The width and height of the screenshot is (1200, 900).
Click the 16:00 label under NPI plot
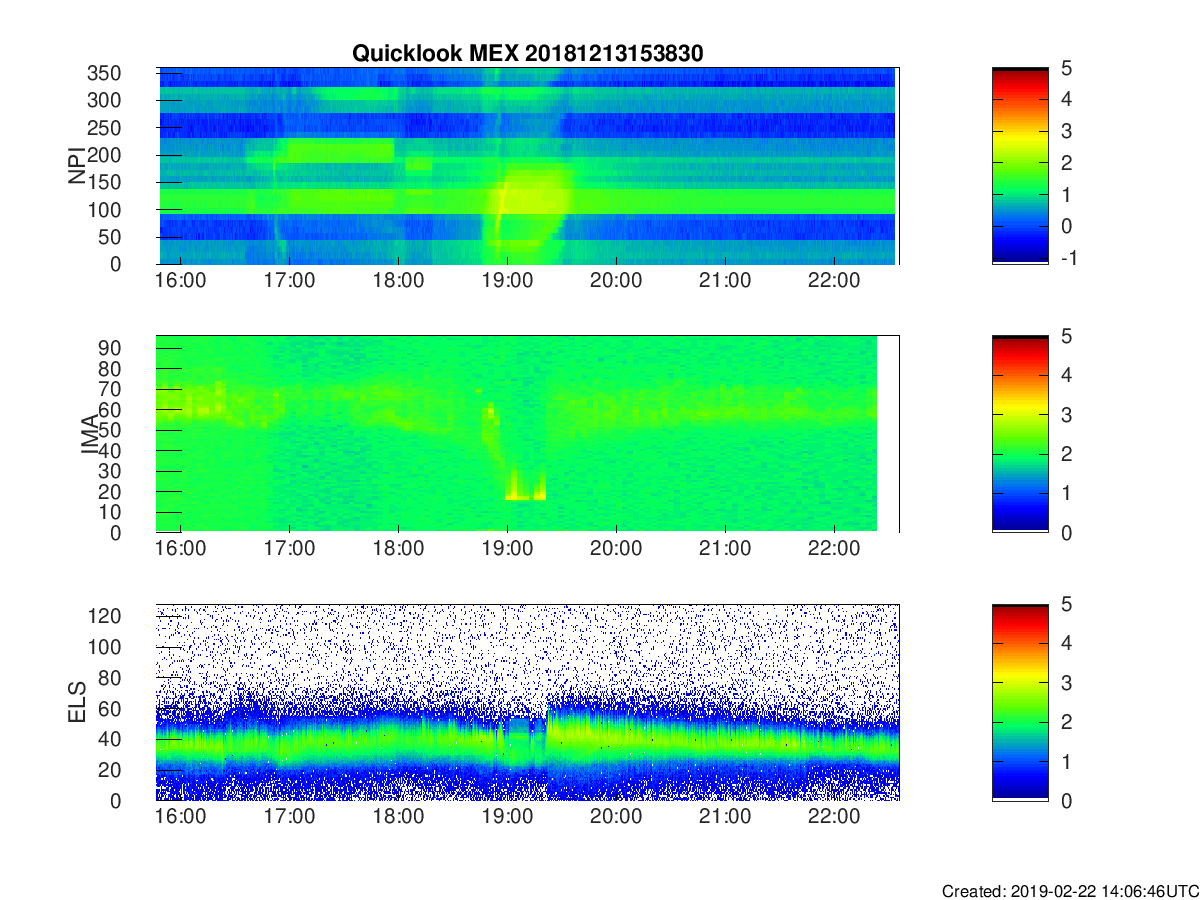click(181, 282)
